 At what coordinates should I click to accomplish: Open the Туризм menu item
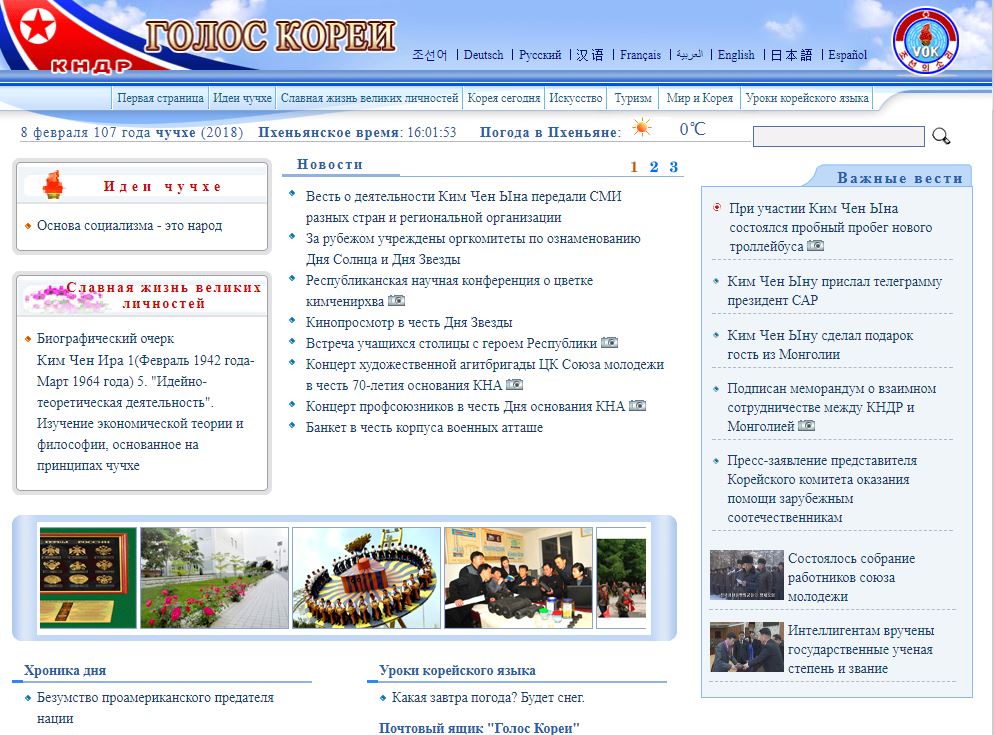[x=633, y=98]
